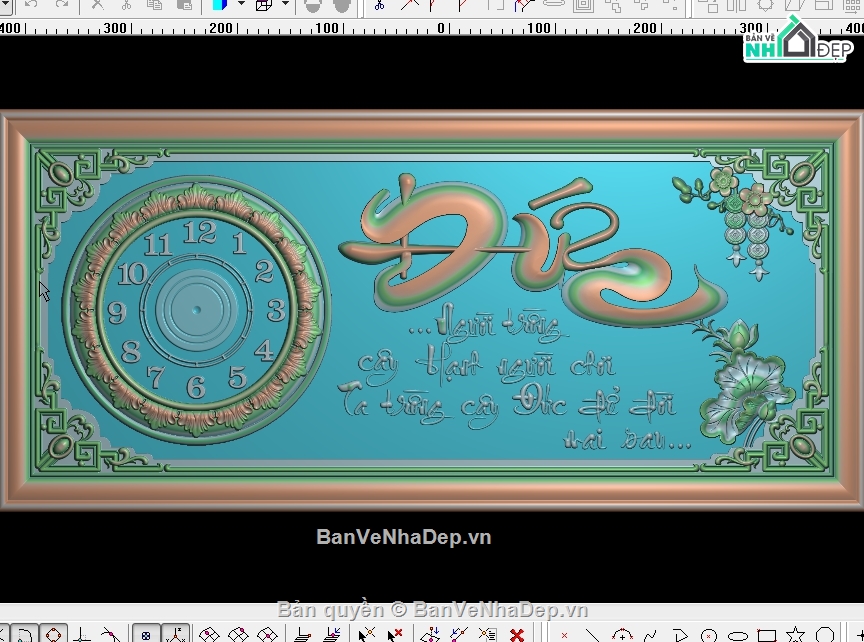Choose the rectangle drawing tool

pyautogui.click(x=766, y=635)
